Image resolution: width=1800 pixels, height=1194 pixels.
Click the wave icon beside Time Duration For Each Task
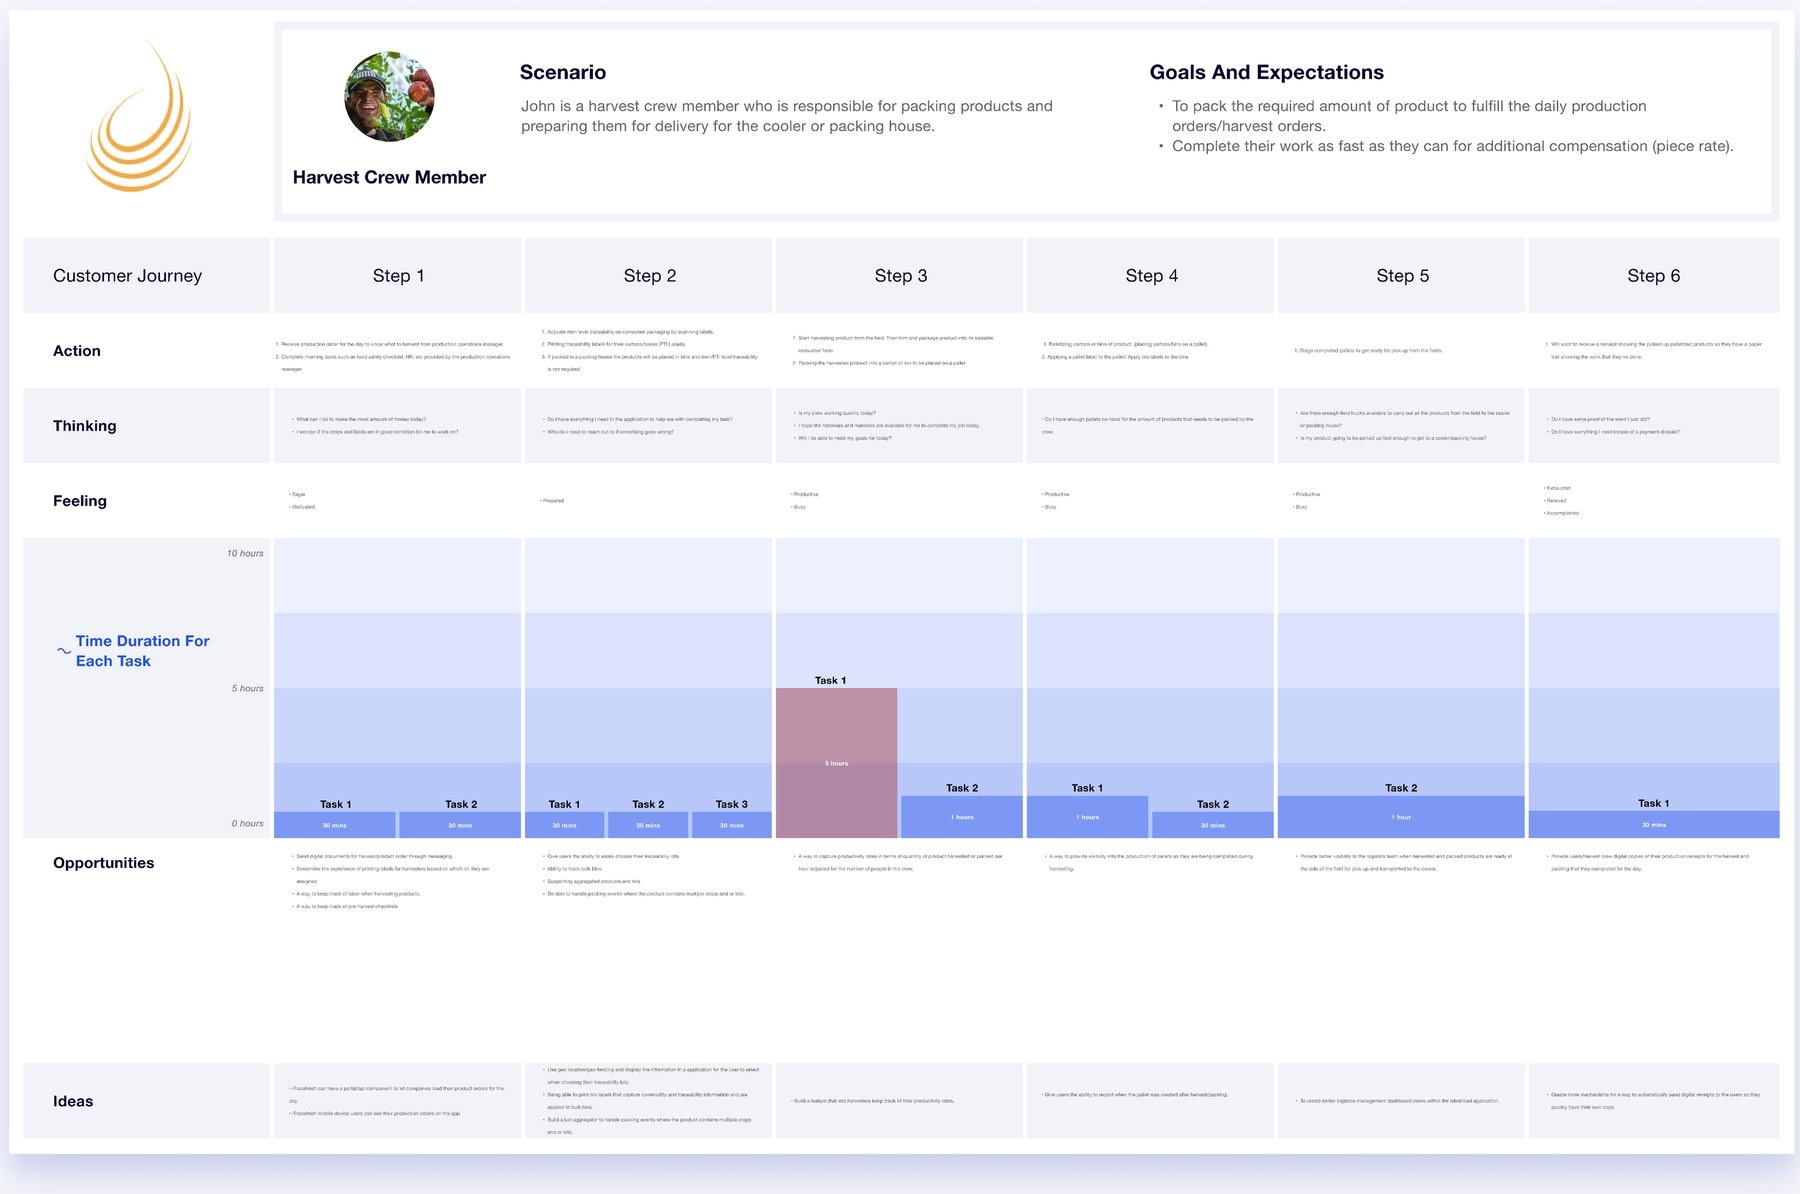point(64,651)
